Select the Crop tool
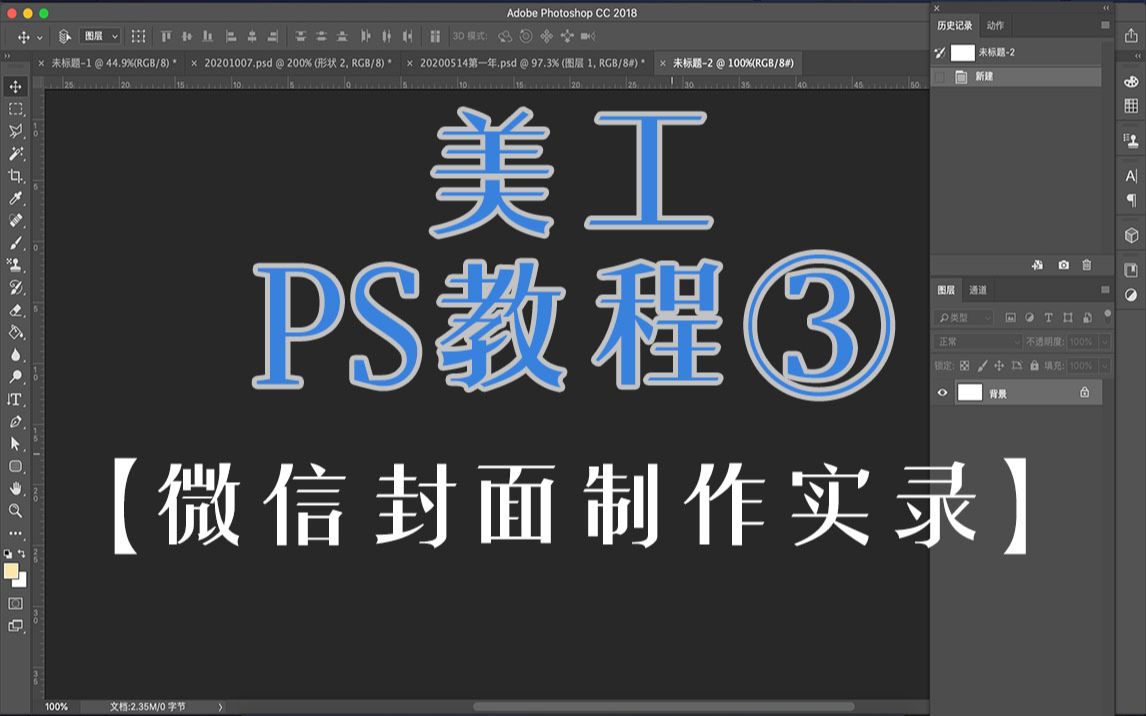This screenshot has width=1146, height=716. point(14,174)
